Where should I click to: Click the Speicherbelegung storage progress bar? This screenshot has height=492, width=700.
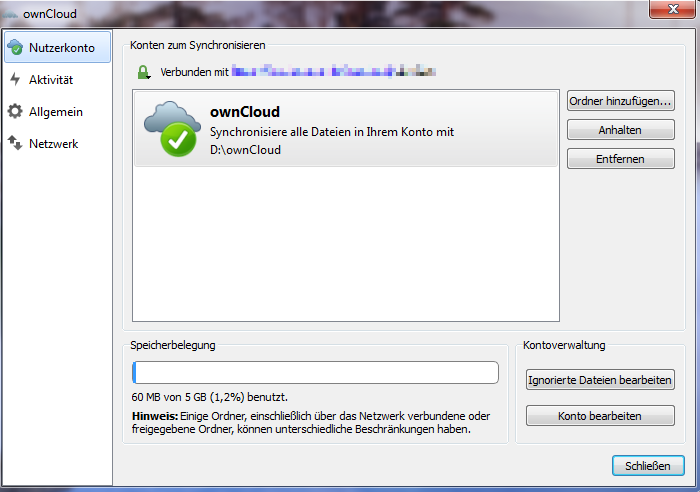315,372
